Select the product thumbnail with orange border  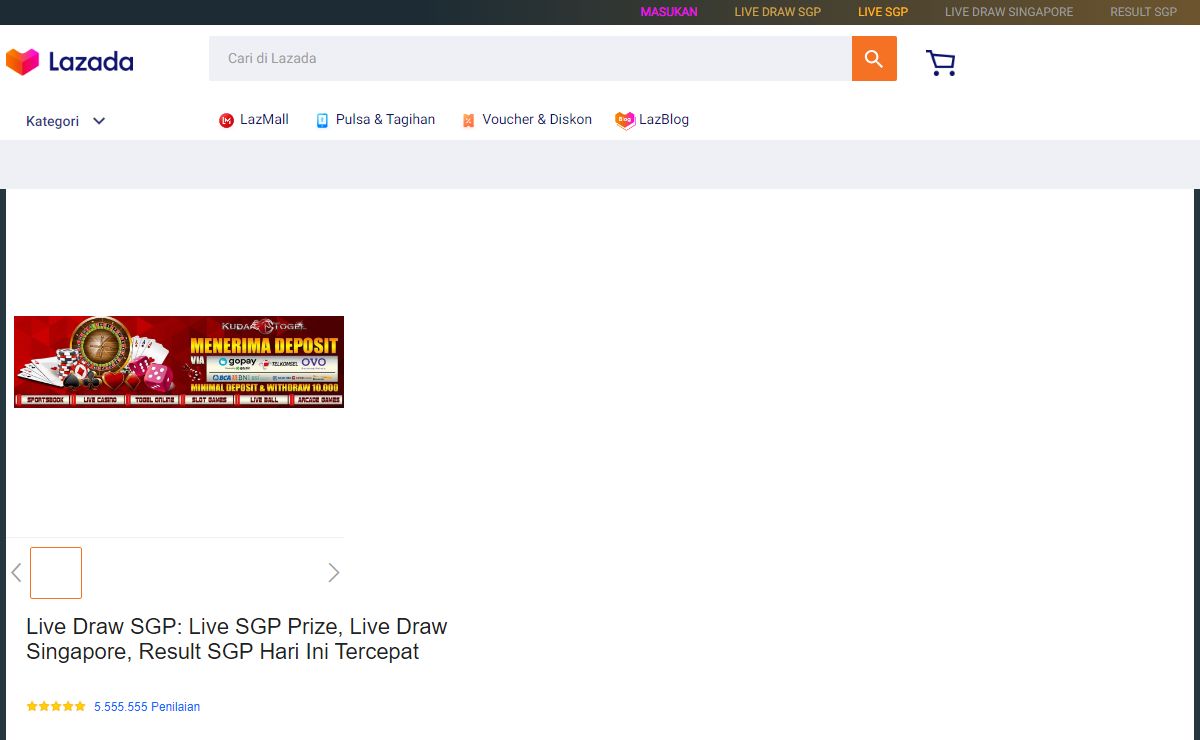tap(56, 573)
